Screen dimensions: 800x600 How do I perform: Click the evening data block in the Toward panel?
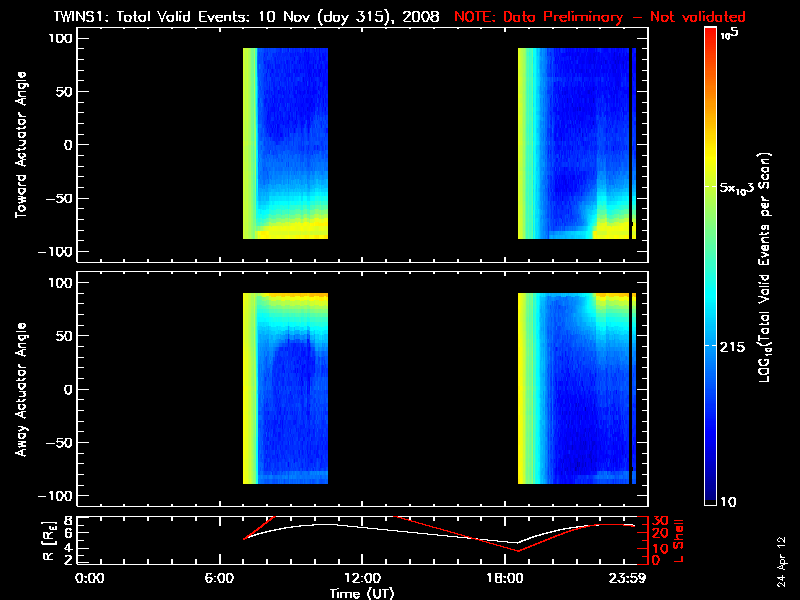pos(577,143)
